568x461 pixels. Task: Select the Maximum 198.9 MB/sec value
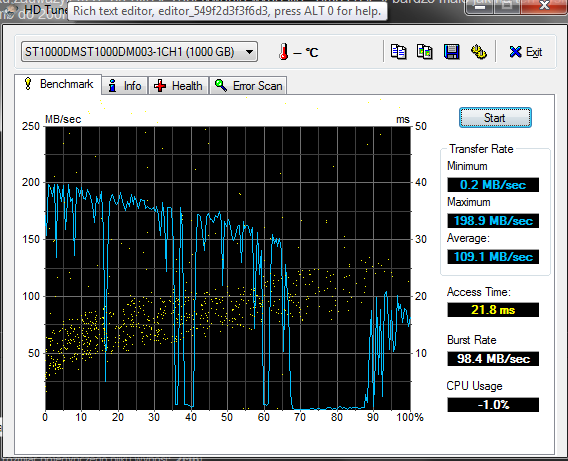click(x=493, y=221)
